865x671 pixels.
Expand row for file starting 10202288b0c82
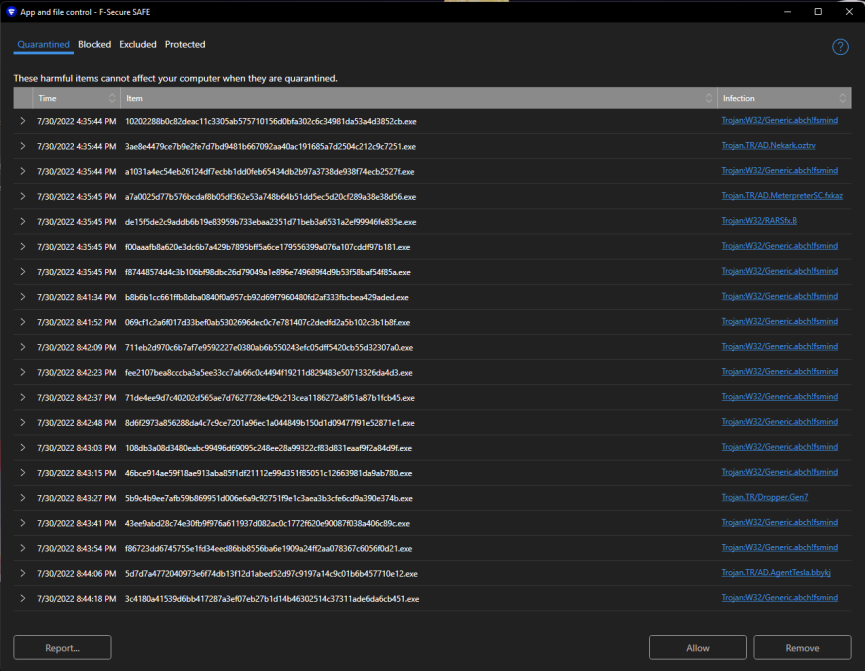[23, 121]
